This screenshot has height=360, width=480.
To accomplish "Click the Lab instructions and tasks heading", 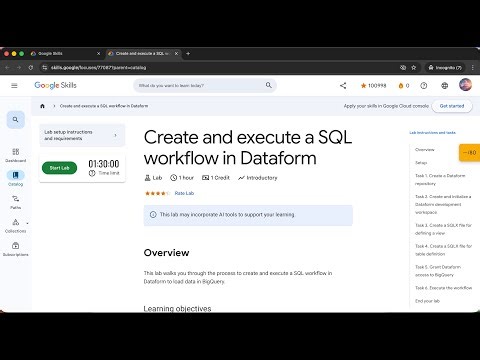I will coord(432,132).
